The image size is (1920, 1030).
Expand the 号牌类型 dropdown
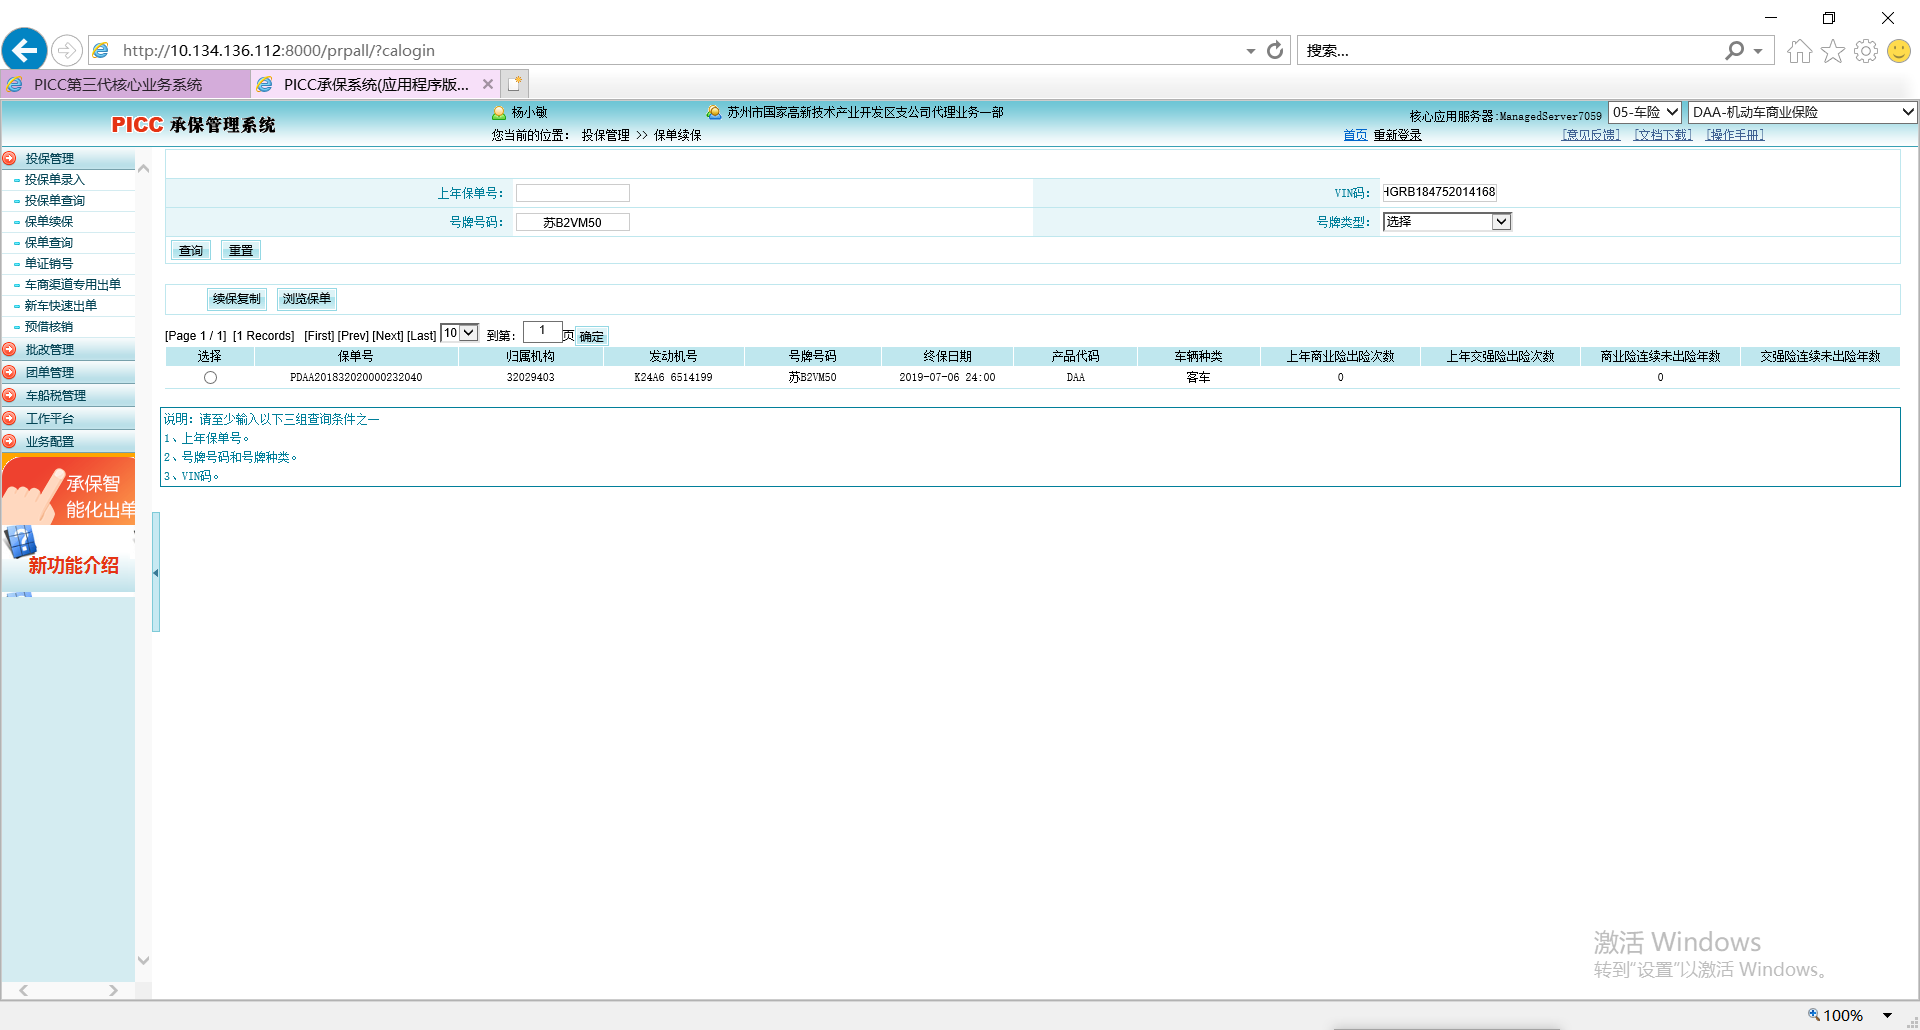coord(1500,222)
